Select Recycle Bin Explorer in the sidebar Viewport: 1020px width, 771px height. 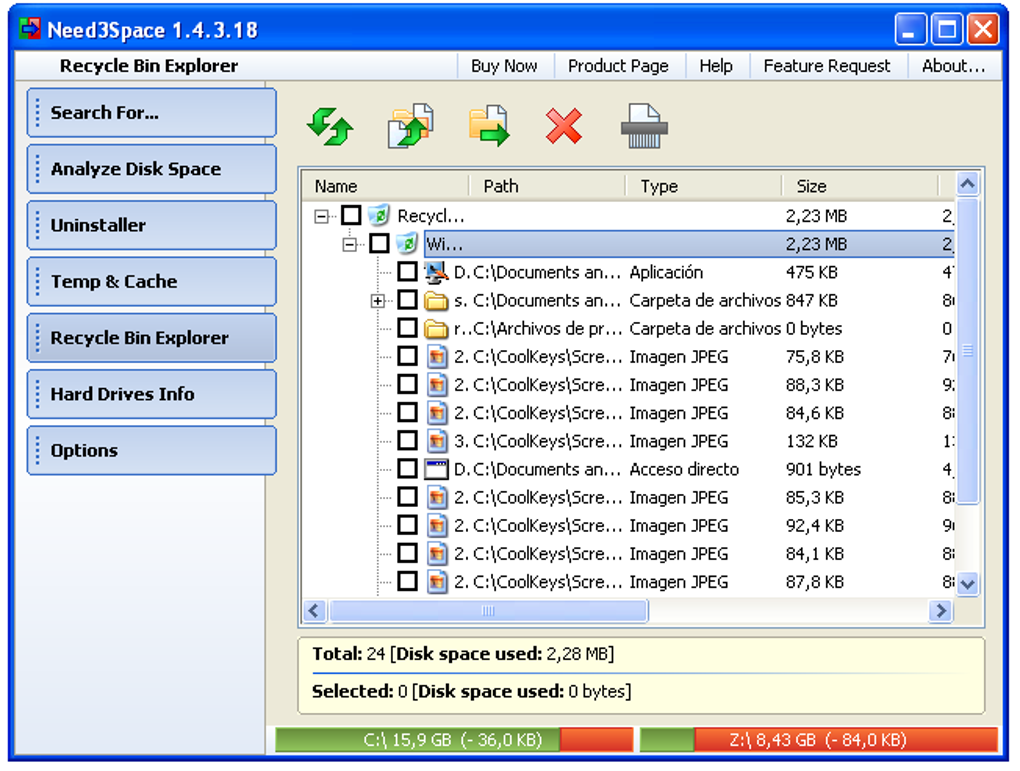pos(152,338)
